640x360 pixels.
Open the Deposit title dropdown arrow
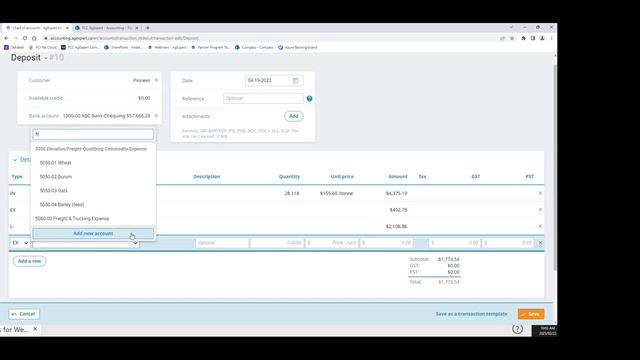click(x=46, y=58)
